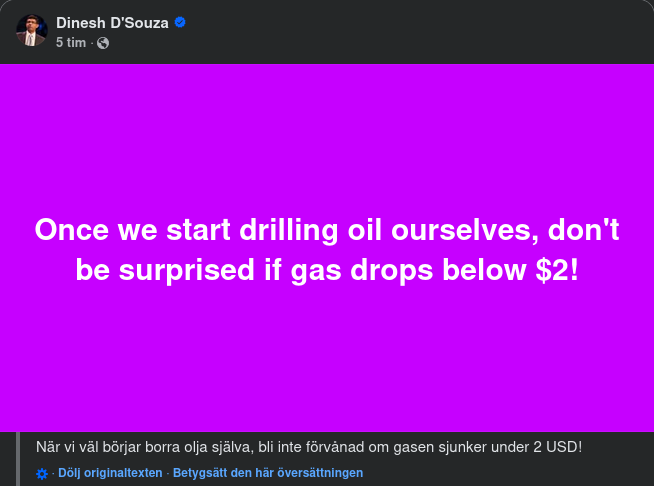Rate translation via "Betygsätt den här översättningen"
This screenshot has width=654, height=486.
coord(268,473)
